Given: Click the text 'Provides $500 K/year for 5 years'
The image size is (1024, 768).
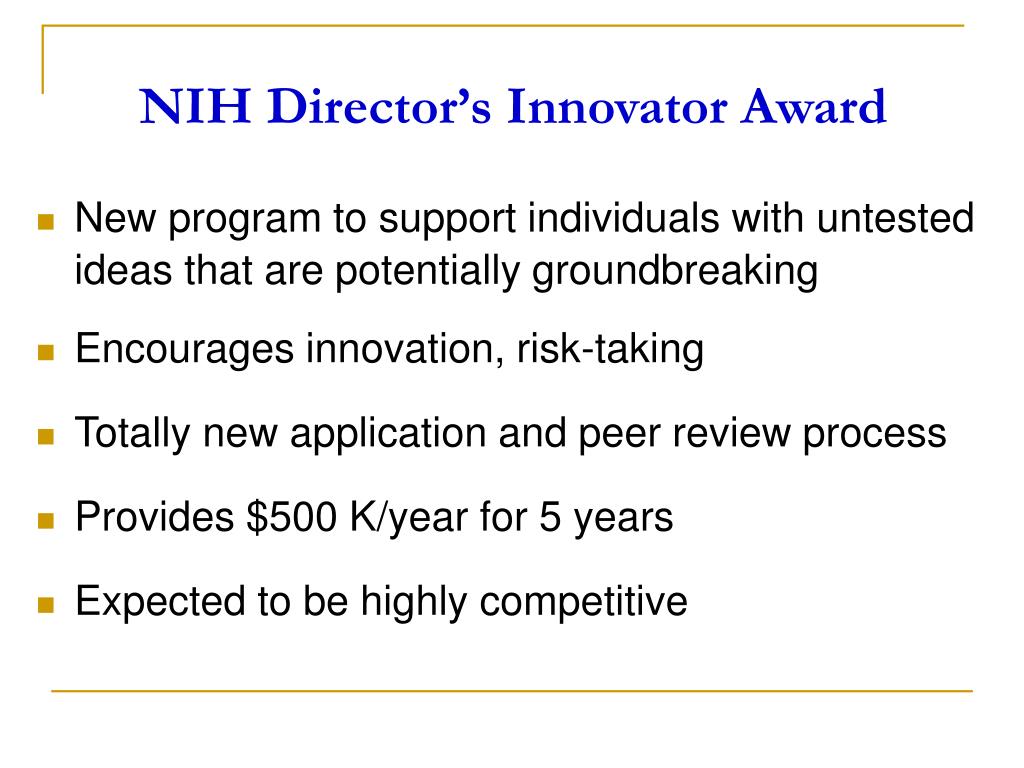Looking at the screenshot, I should [374, 518].
